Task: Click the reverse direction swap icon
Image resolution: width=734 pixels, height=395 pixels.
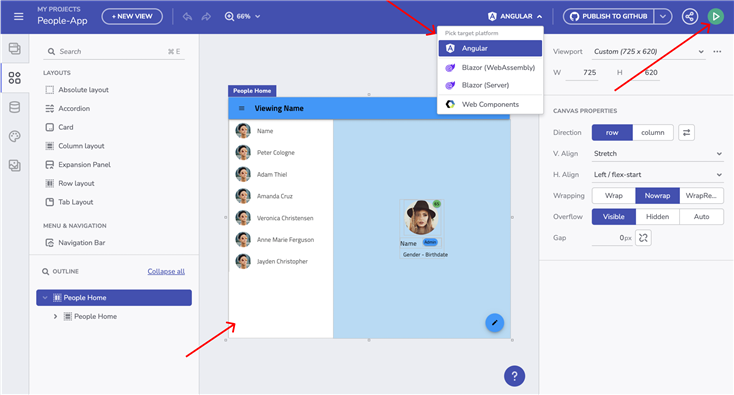Action: [686, 133]
